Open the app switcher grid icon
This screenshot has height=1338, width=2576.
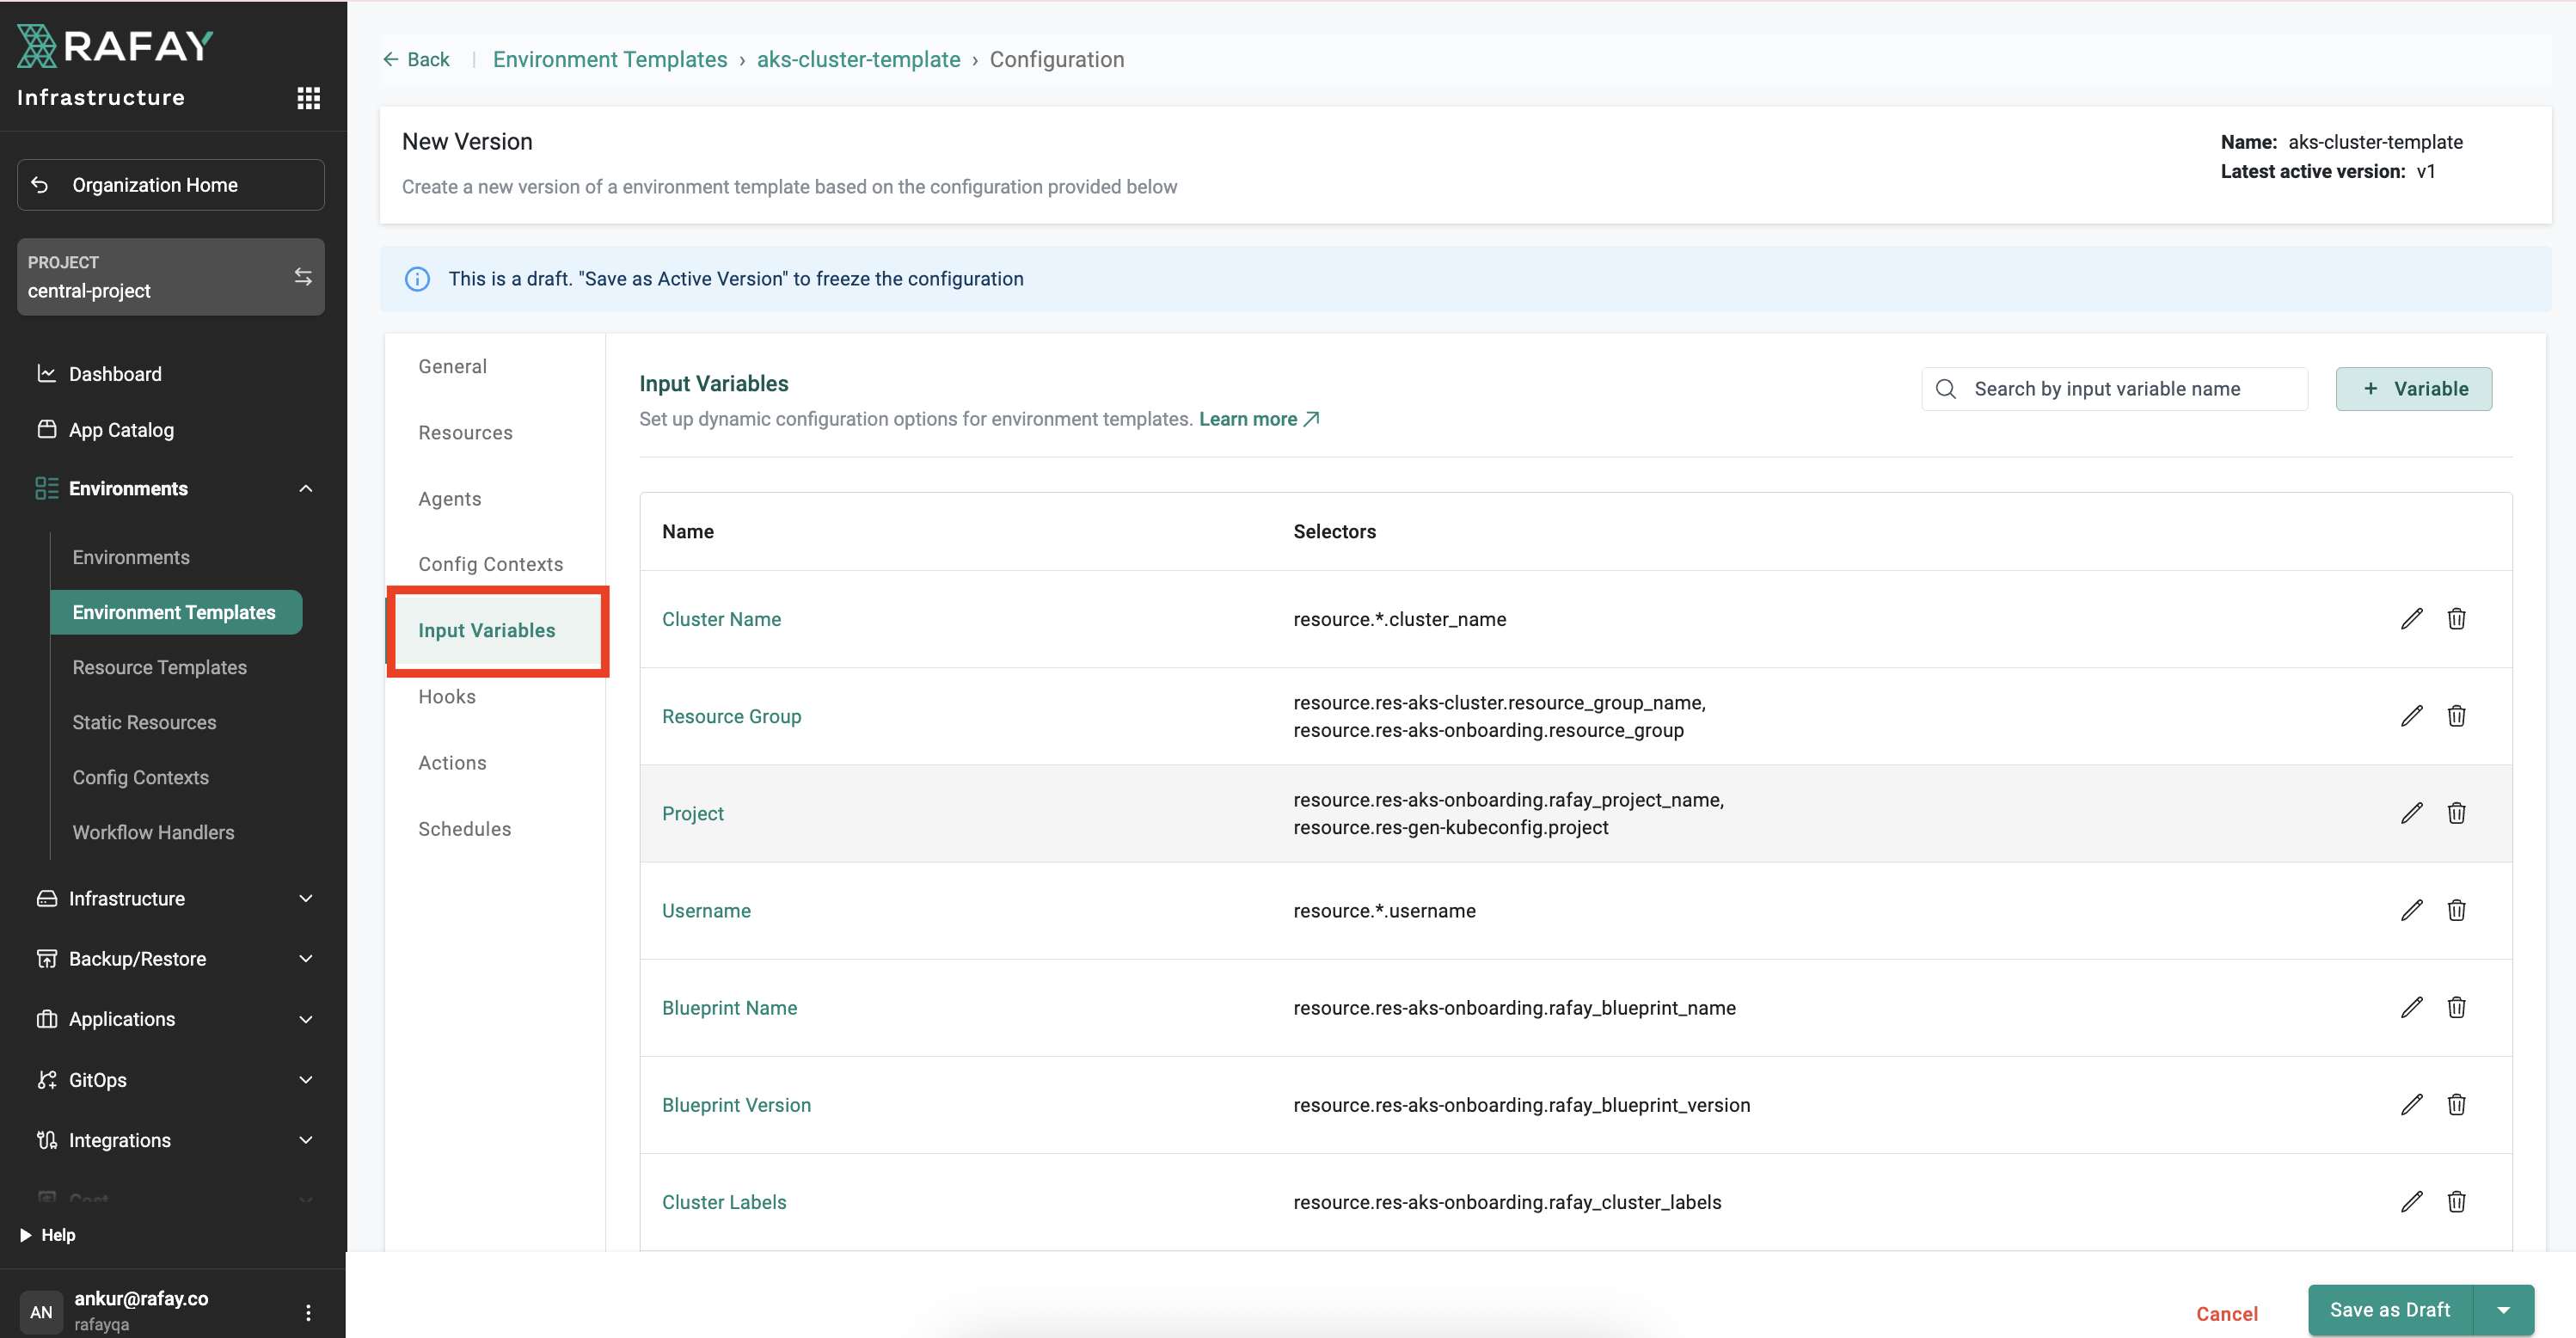[x=308, y=98]
